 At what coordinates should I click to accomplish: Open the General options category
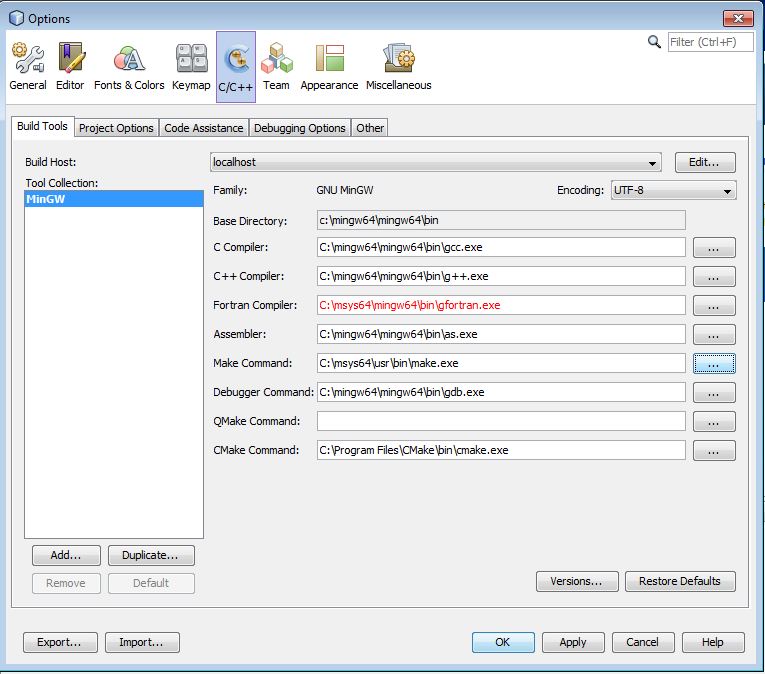[x=28, y=67]
